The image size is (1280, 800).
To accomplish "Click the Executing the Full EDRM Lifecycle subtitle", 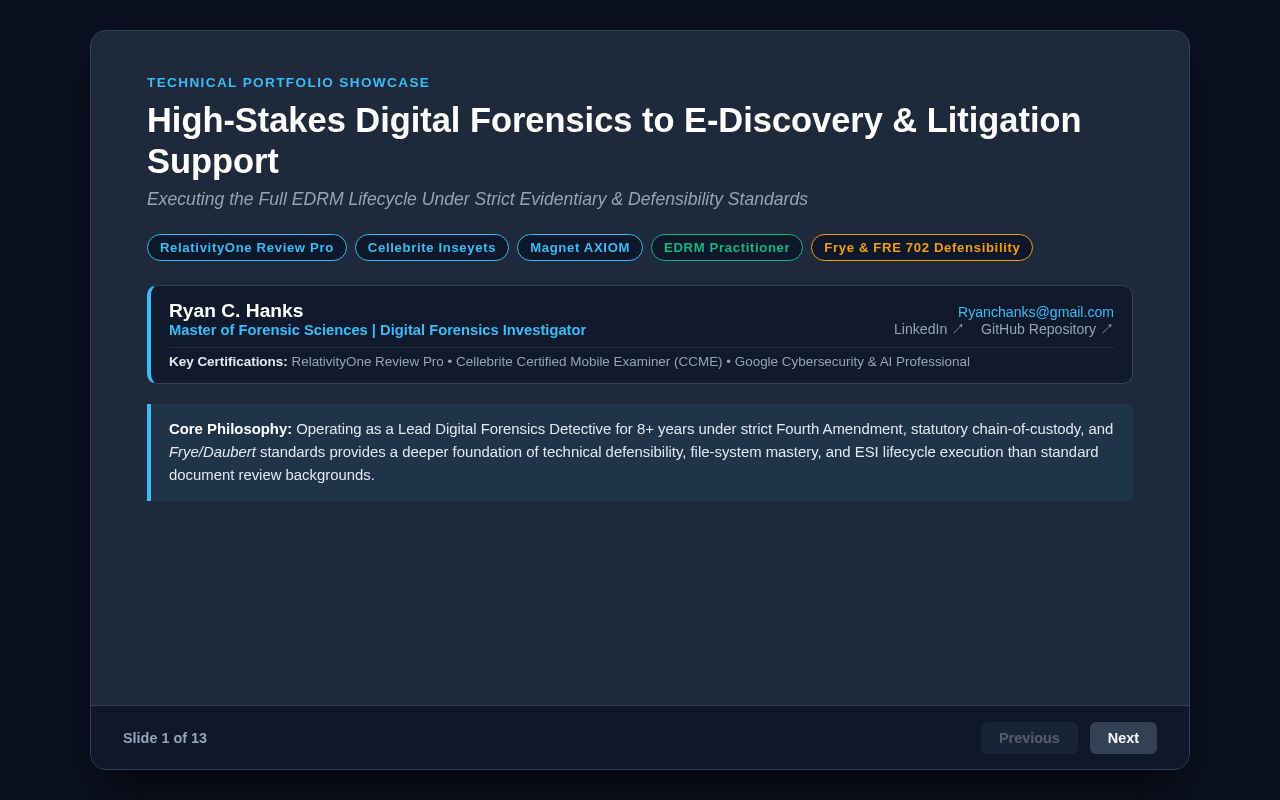I will tap(477, 199).
